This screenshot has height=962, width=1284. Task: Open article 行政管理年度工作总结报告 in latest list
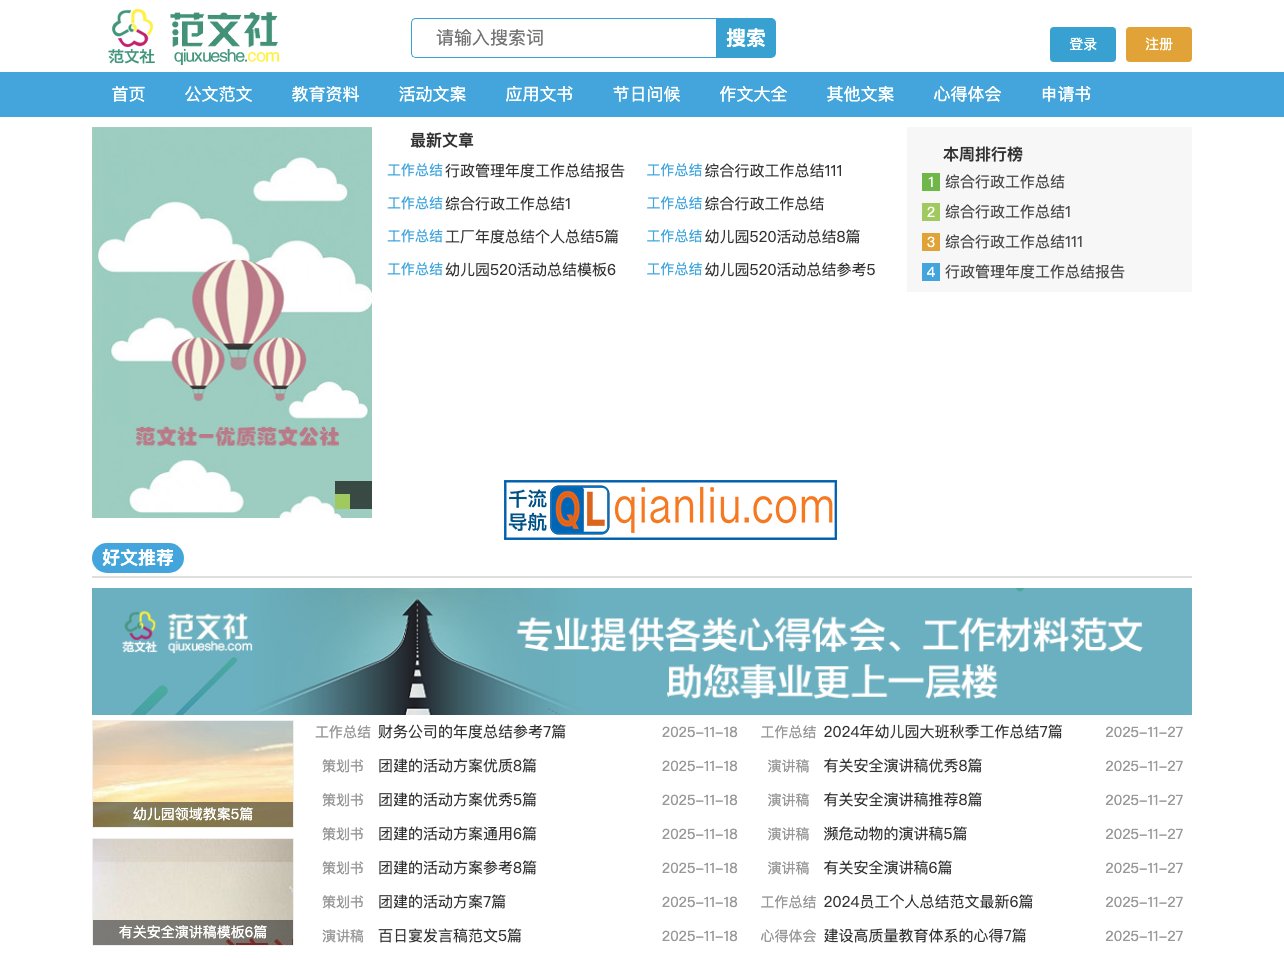tap(534, 171)
